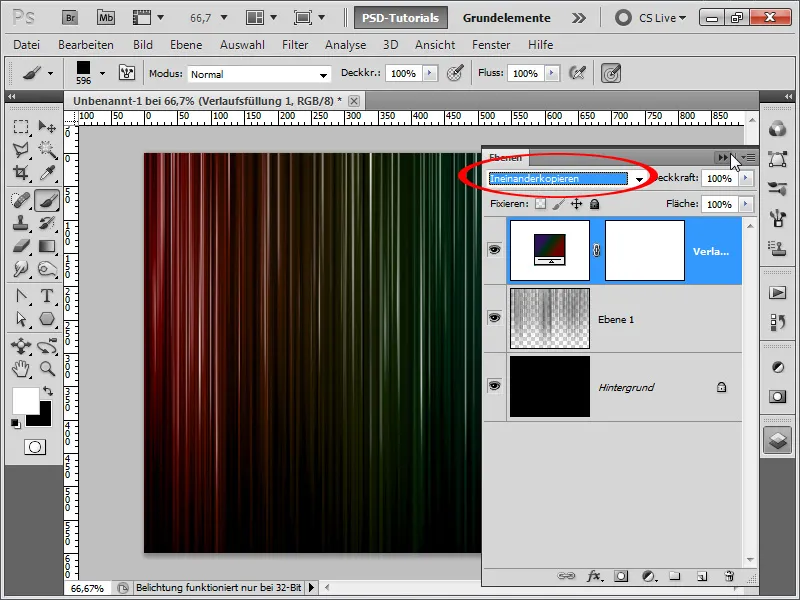Image resolution: width=800 pixels, height=600 pixels.
Task: Switch to Grundelemente workspace
Action: pyautogui.click(x=507, y=18)
